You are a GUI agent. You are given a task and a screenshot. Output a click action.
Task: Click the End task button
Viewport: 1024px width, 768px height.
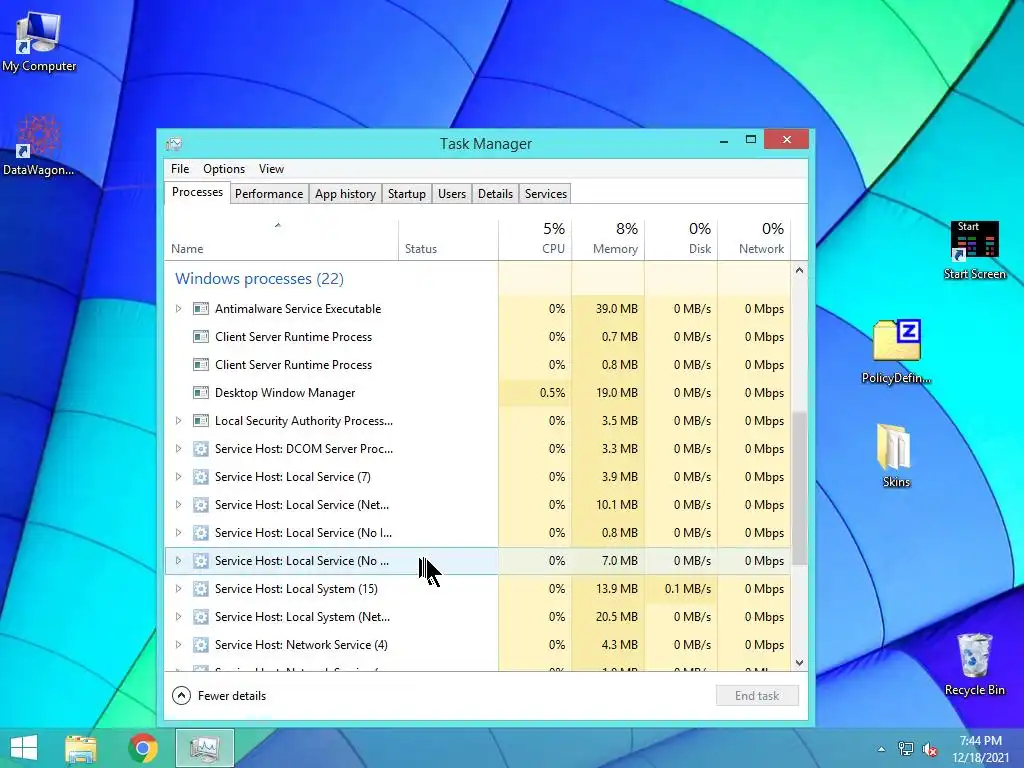pos(757,696)
